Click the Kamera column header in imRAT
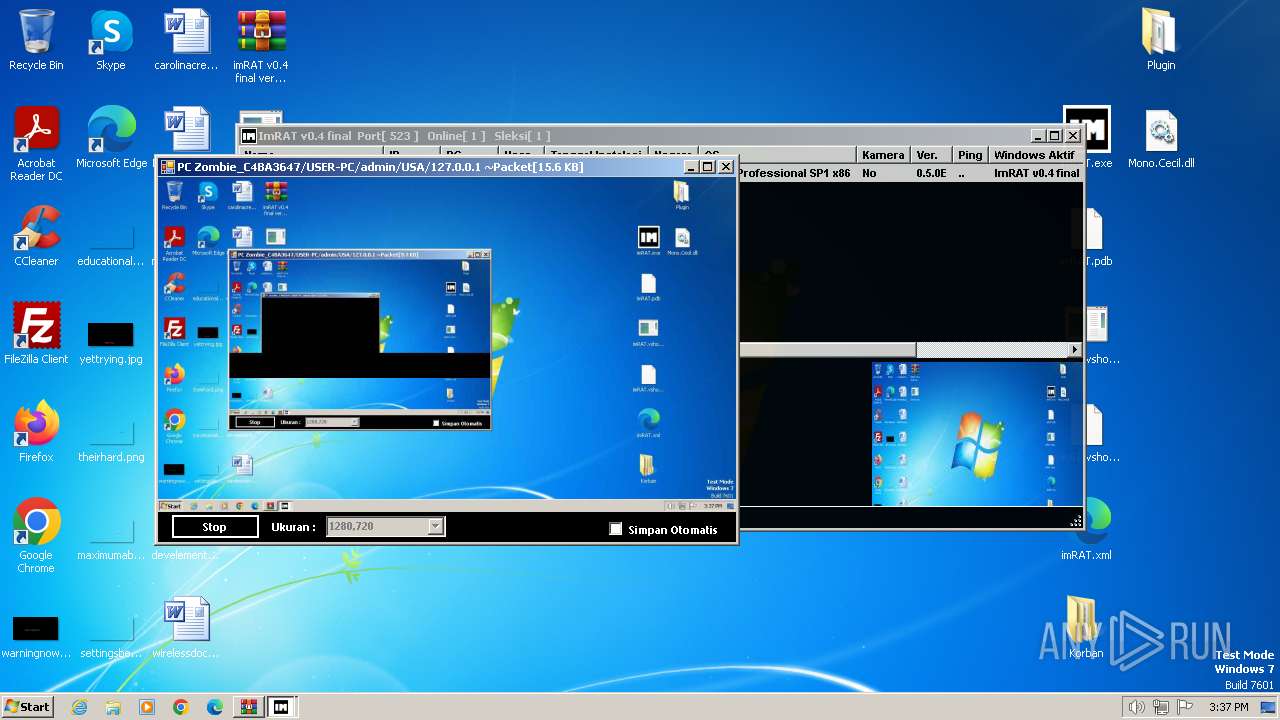The height and width of the screenshot is (720, 1280). click(x=883, y=155)
